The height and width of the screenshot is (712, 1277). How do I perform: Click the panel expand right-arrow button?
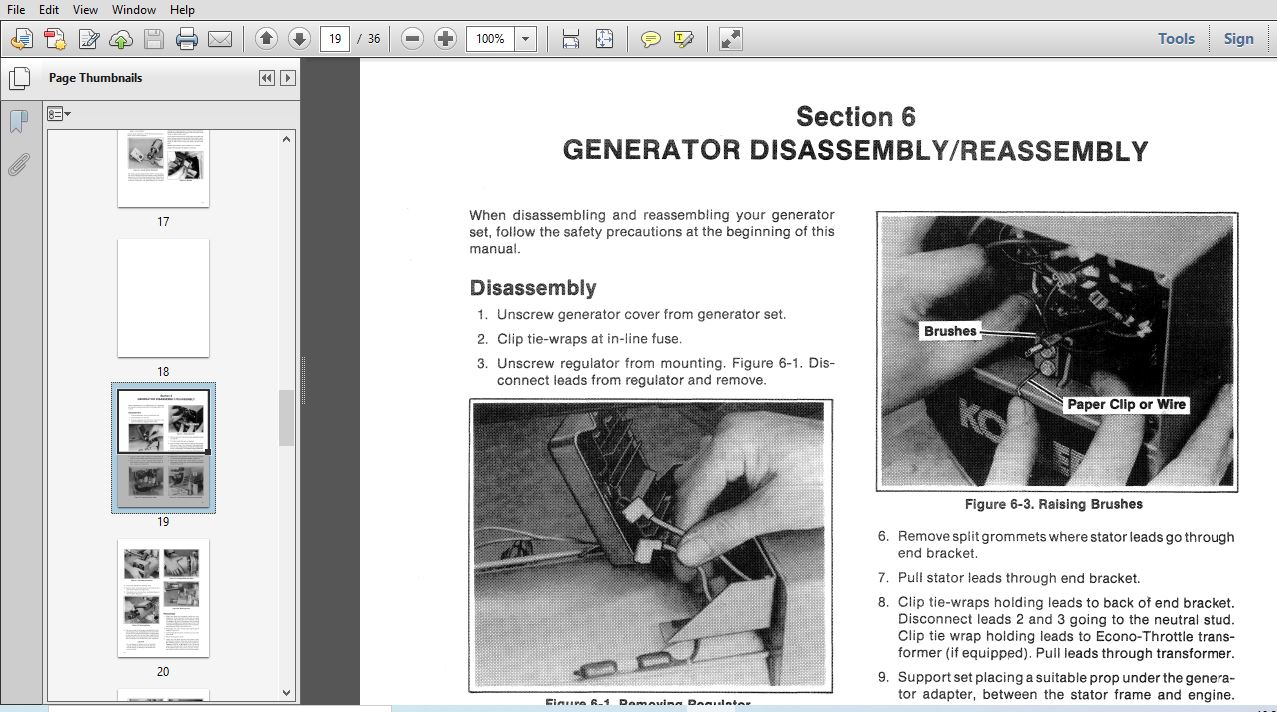click(x=288, y=78)
